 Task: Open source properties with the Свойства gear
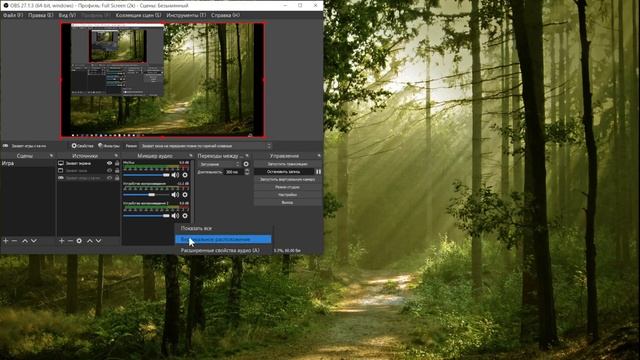(83, 146)
